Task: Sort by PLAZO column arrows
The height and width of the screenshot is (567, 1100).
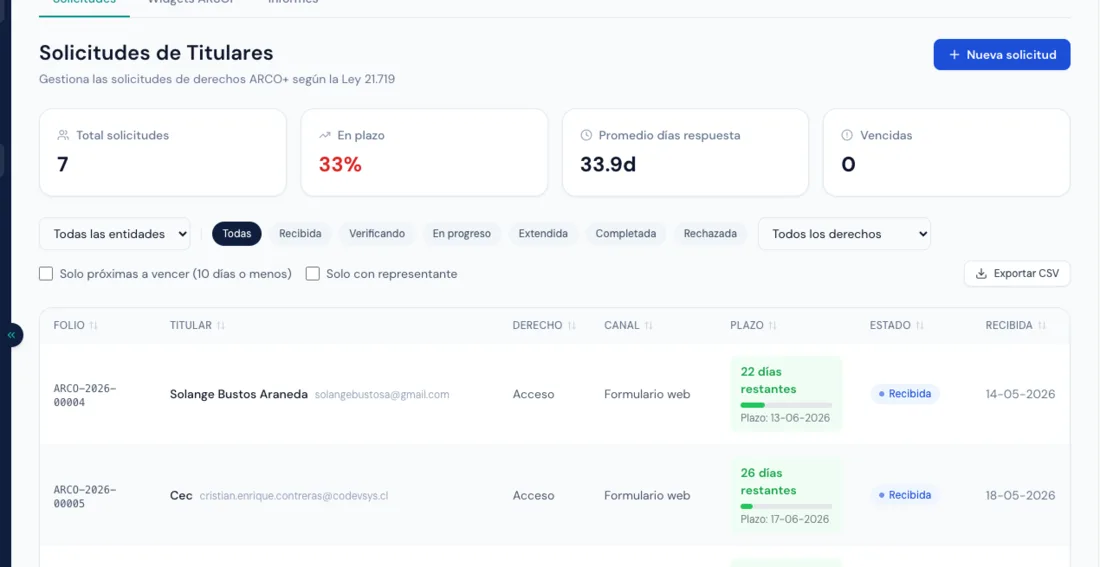Action: click(x=772, y=326)
